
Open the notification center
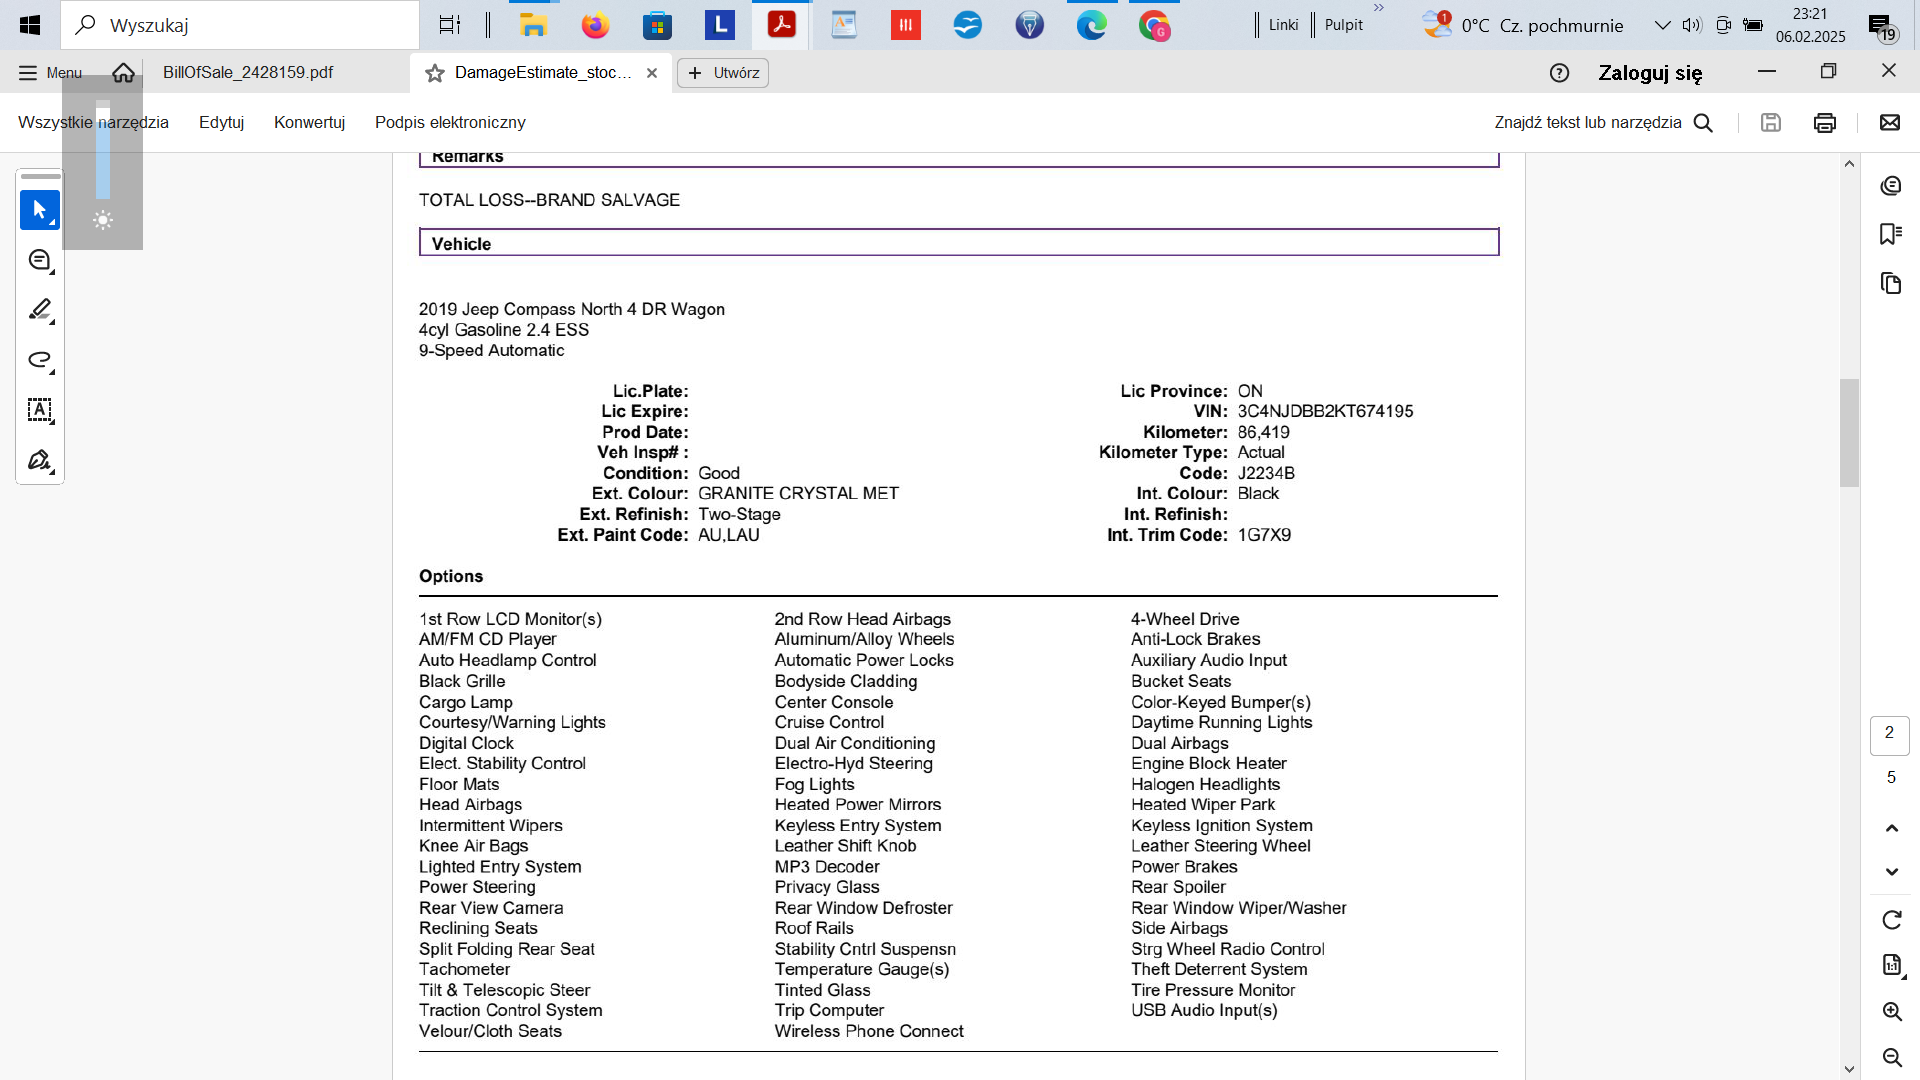pyautogui.click(x=1881, y=27)
